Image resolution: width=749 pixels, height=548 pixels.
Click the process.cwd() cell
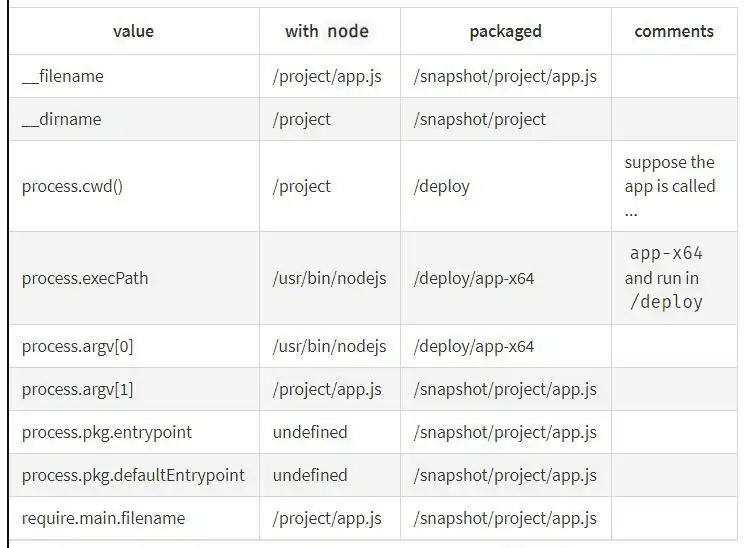[73, 186]
